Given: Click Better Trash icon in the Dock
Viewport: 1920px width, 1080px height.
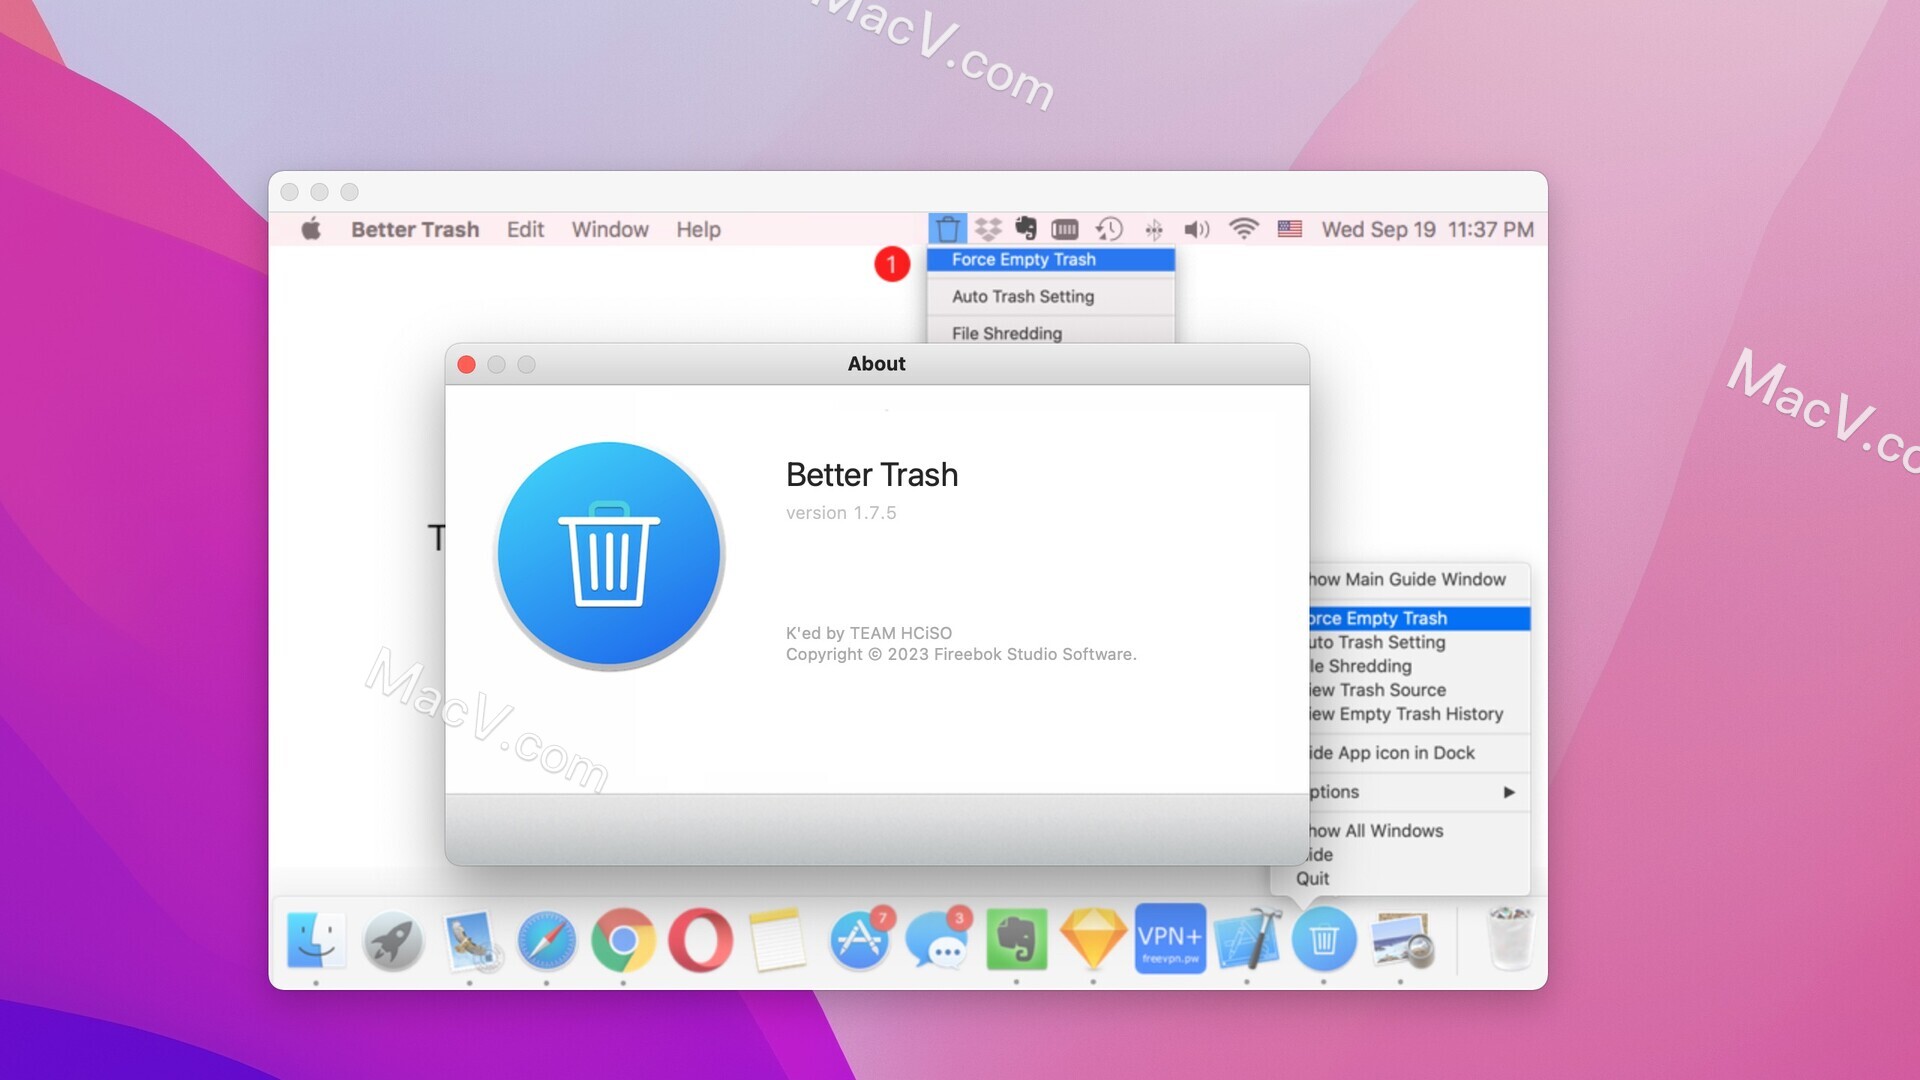Looking at the screenshot, I should click(1324, 939).
